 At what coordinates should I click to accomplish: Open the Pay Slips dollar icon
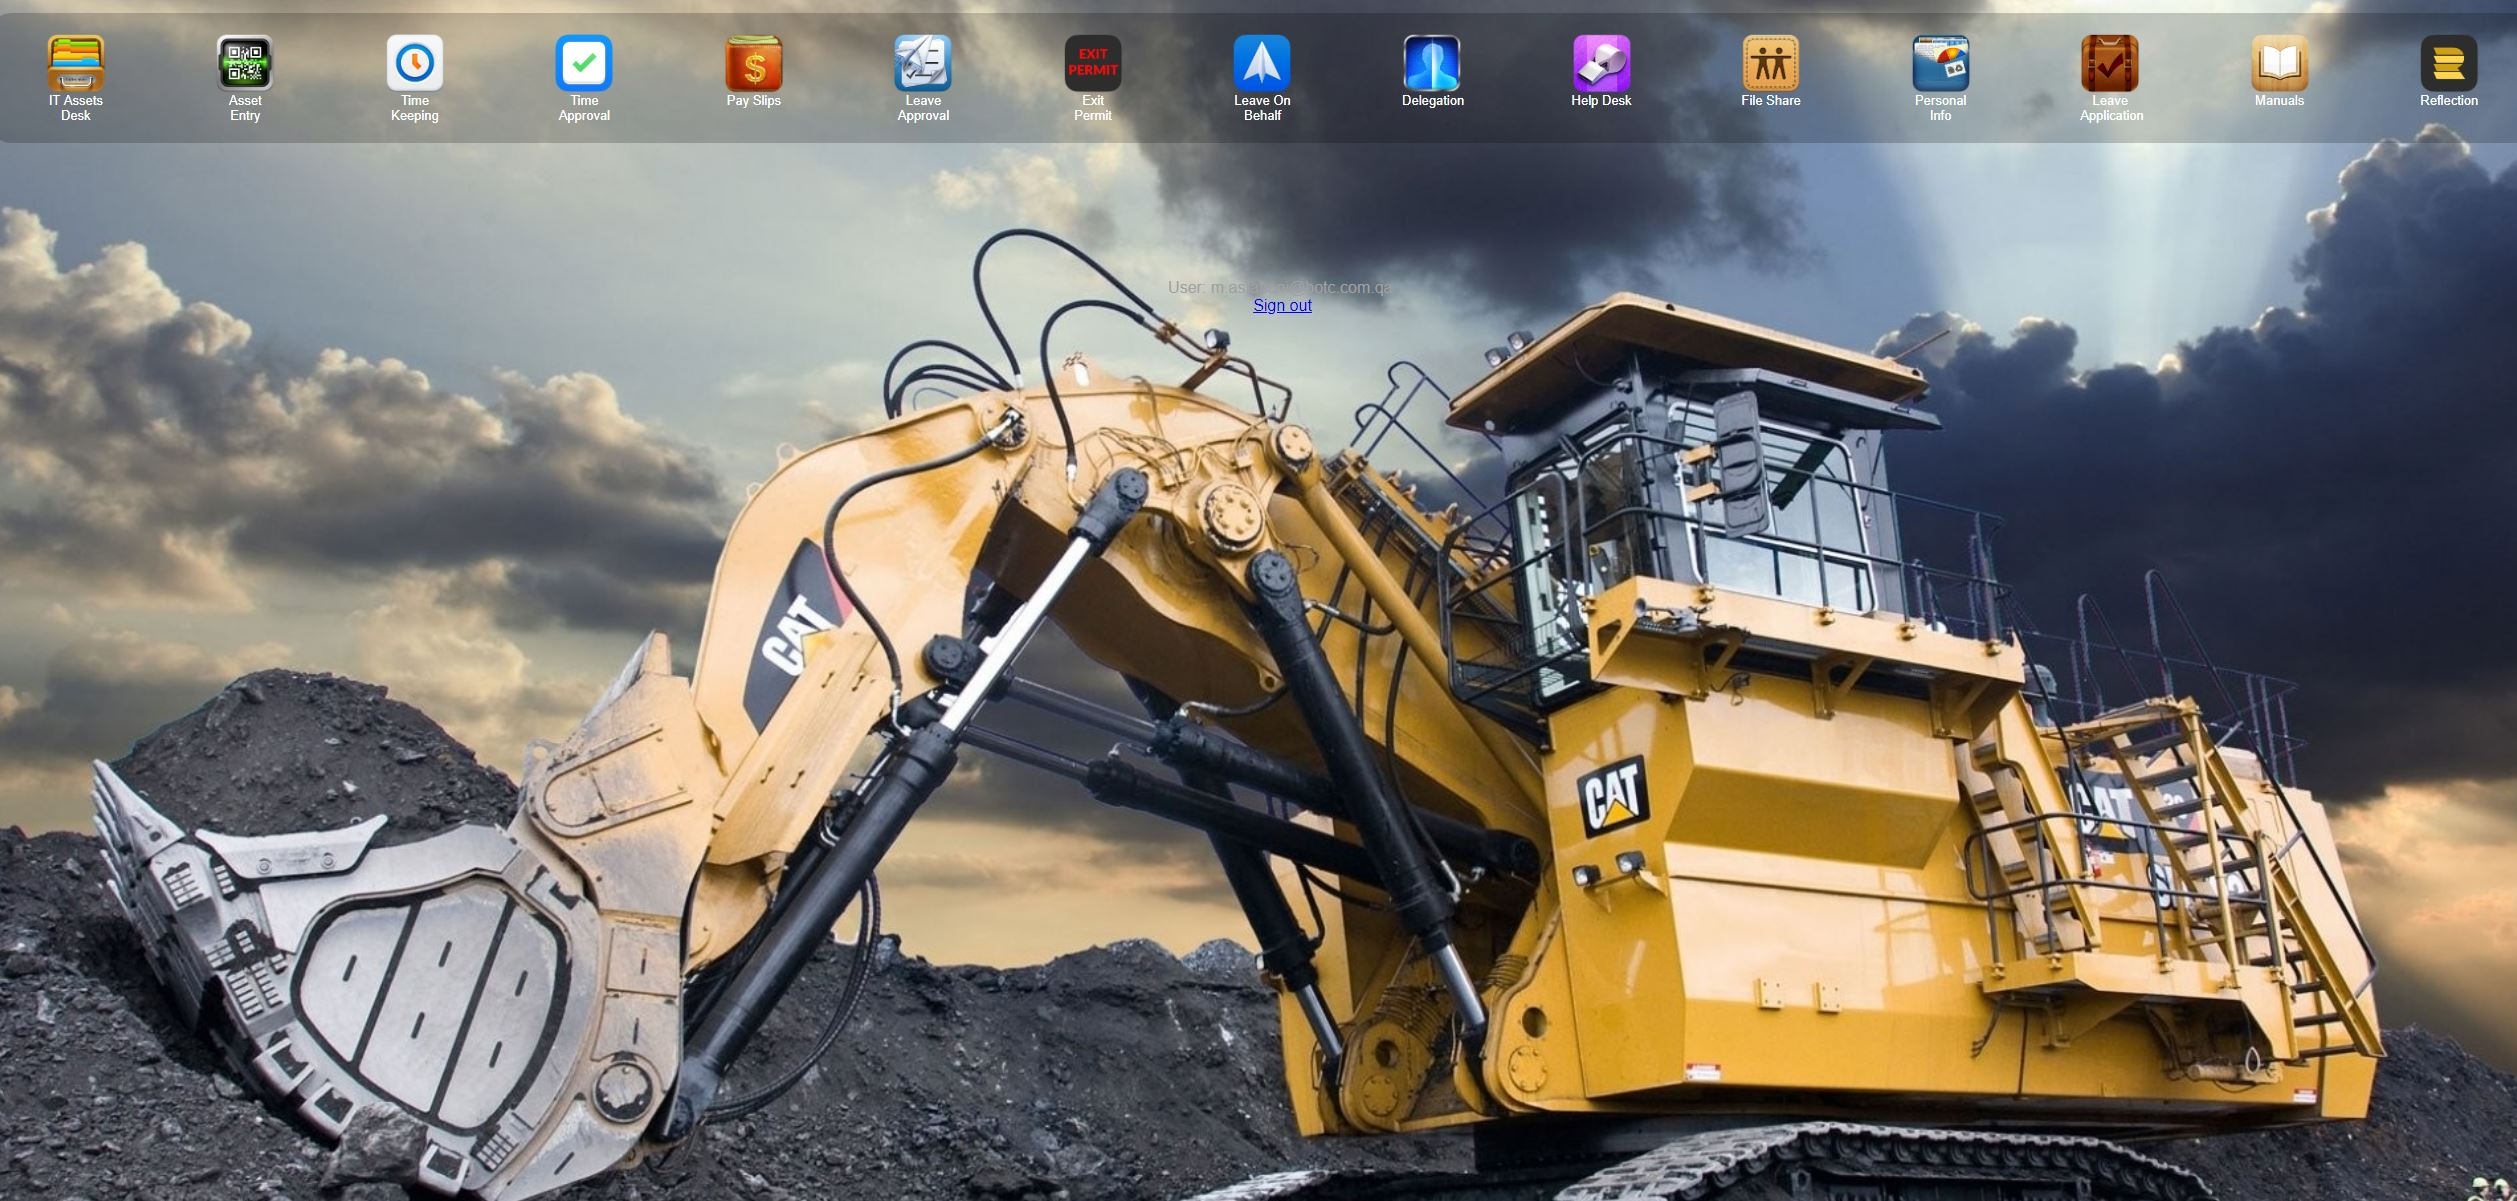754,63
